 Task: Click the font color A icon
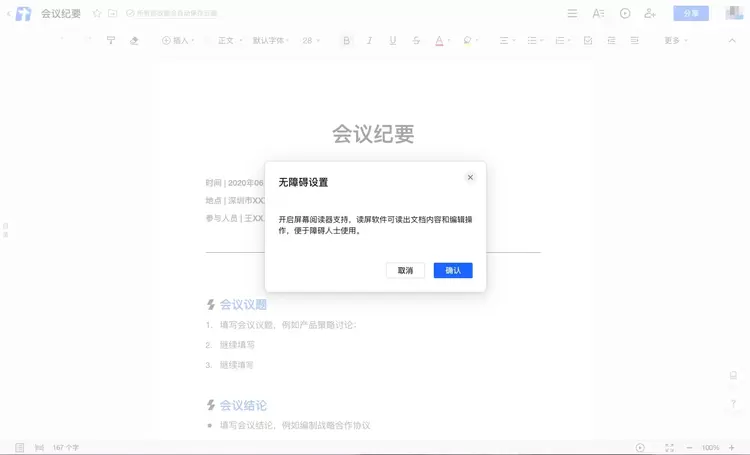(x=439, y=41)
